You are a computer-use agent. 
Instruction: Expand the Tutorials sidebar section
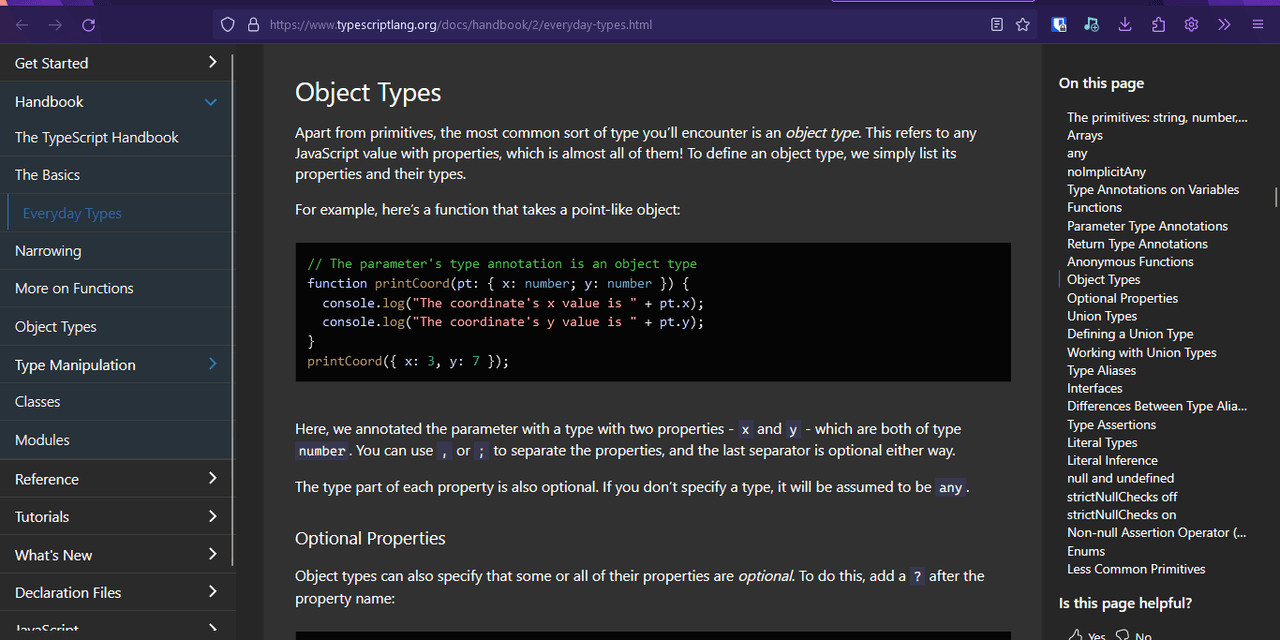click(211, 517)
